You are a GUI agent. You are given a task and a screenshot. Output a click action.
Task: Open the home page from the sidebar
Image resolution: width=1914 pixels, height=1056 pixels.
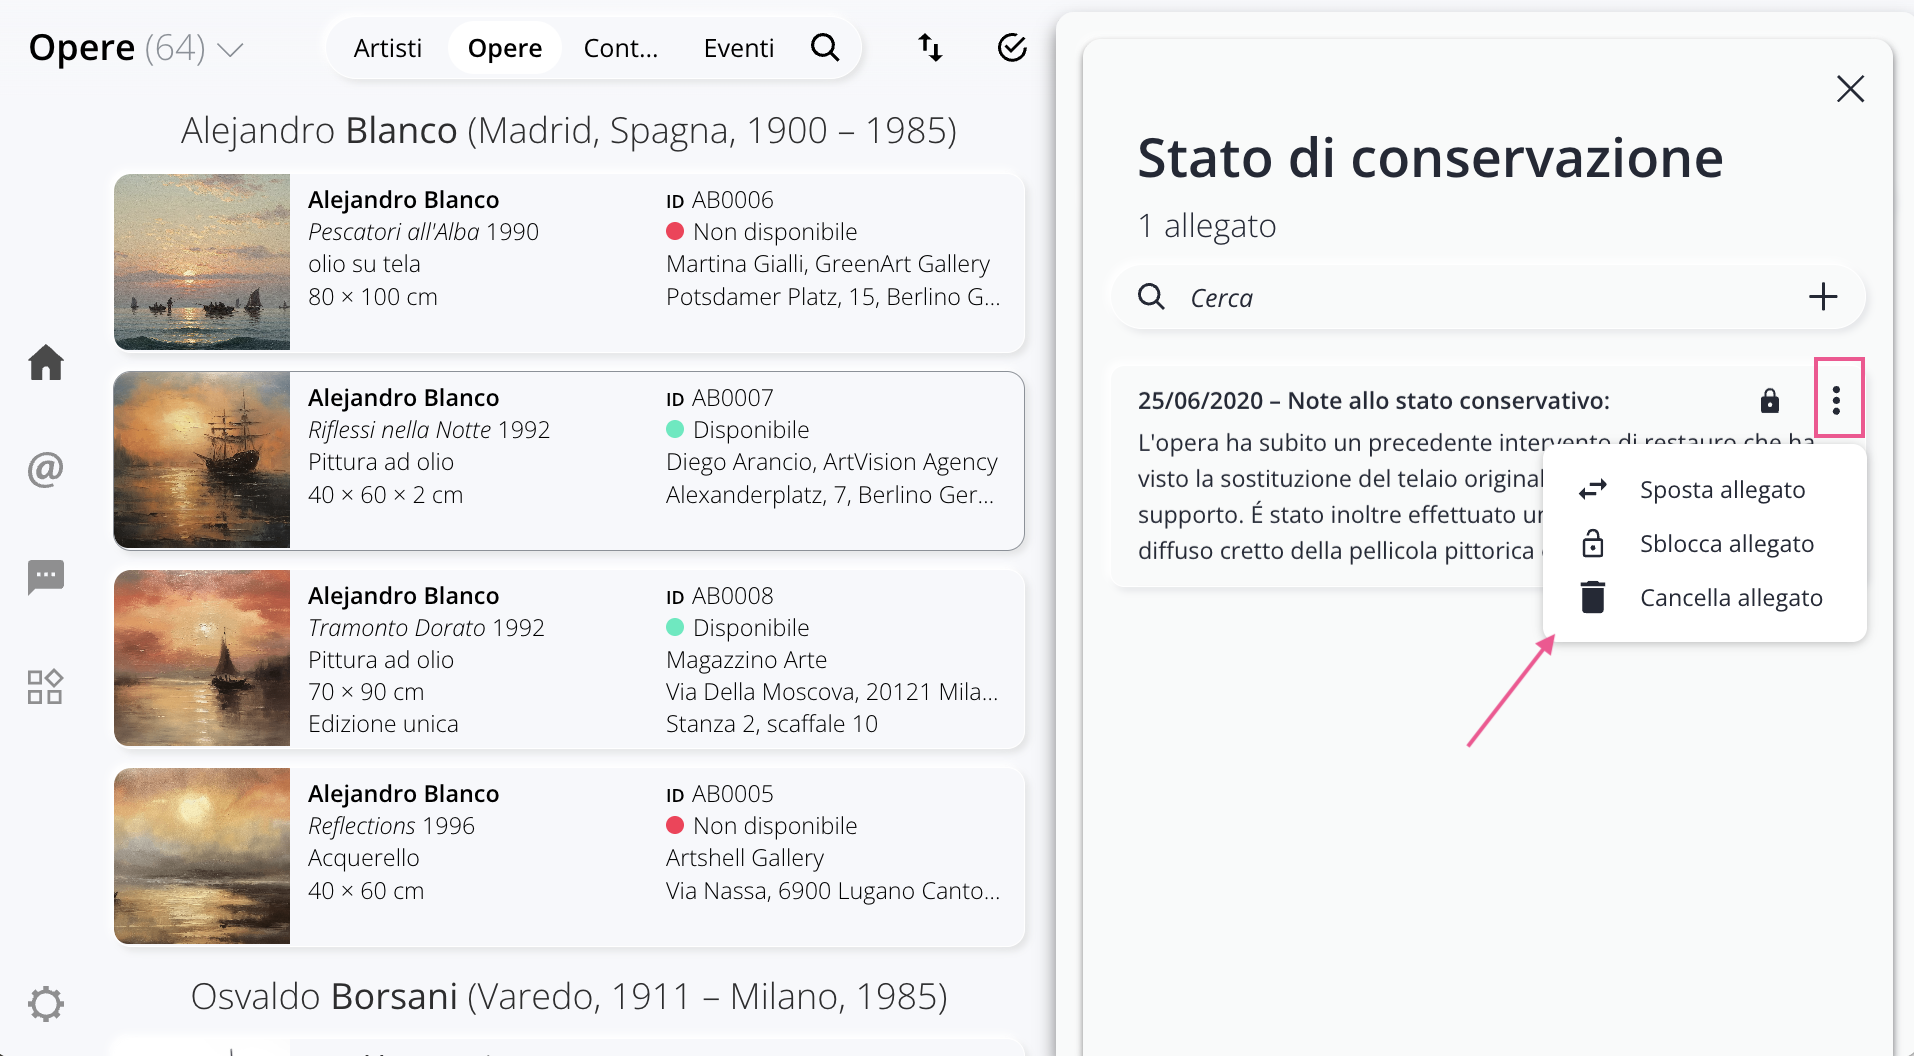pyautogui.click(x=46, y=362)
